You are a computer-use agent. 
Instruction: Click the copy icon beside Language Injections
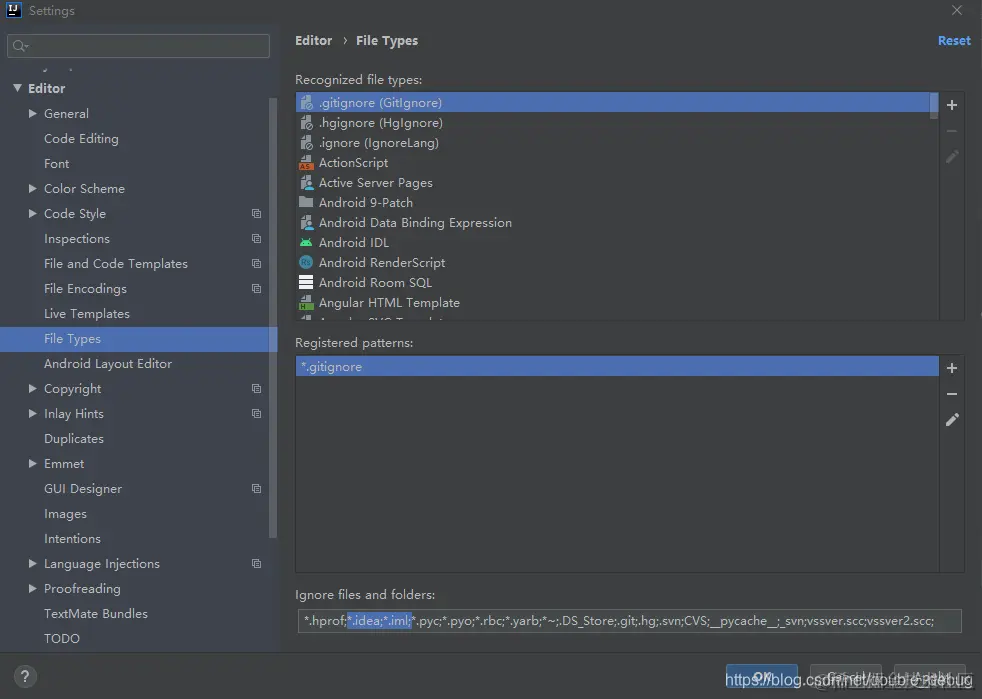256,564
